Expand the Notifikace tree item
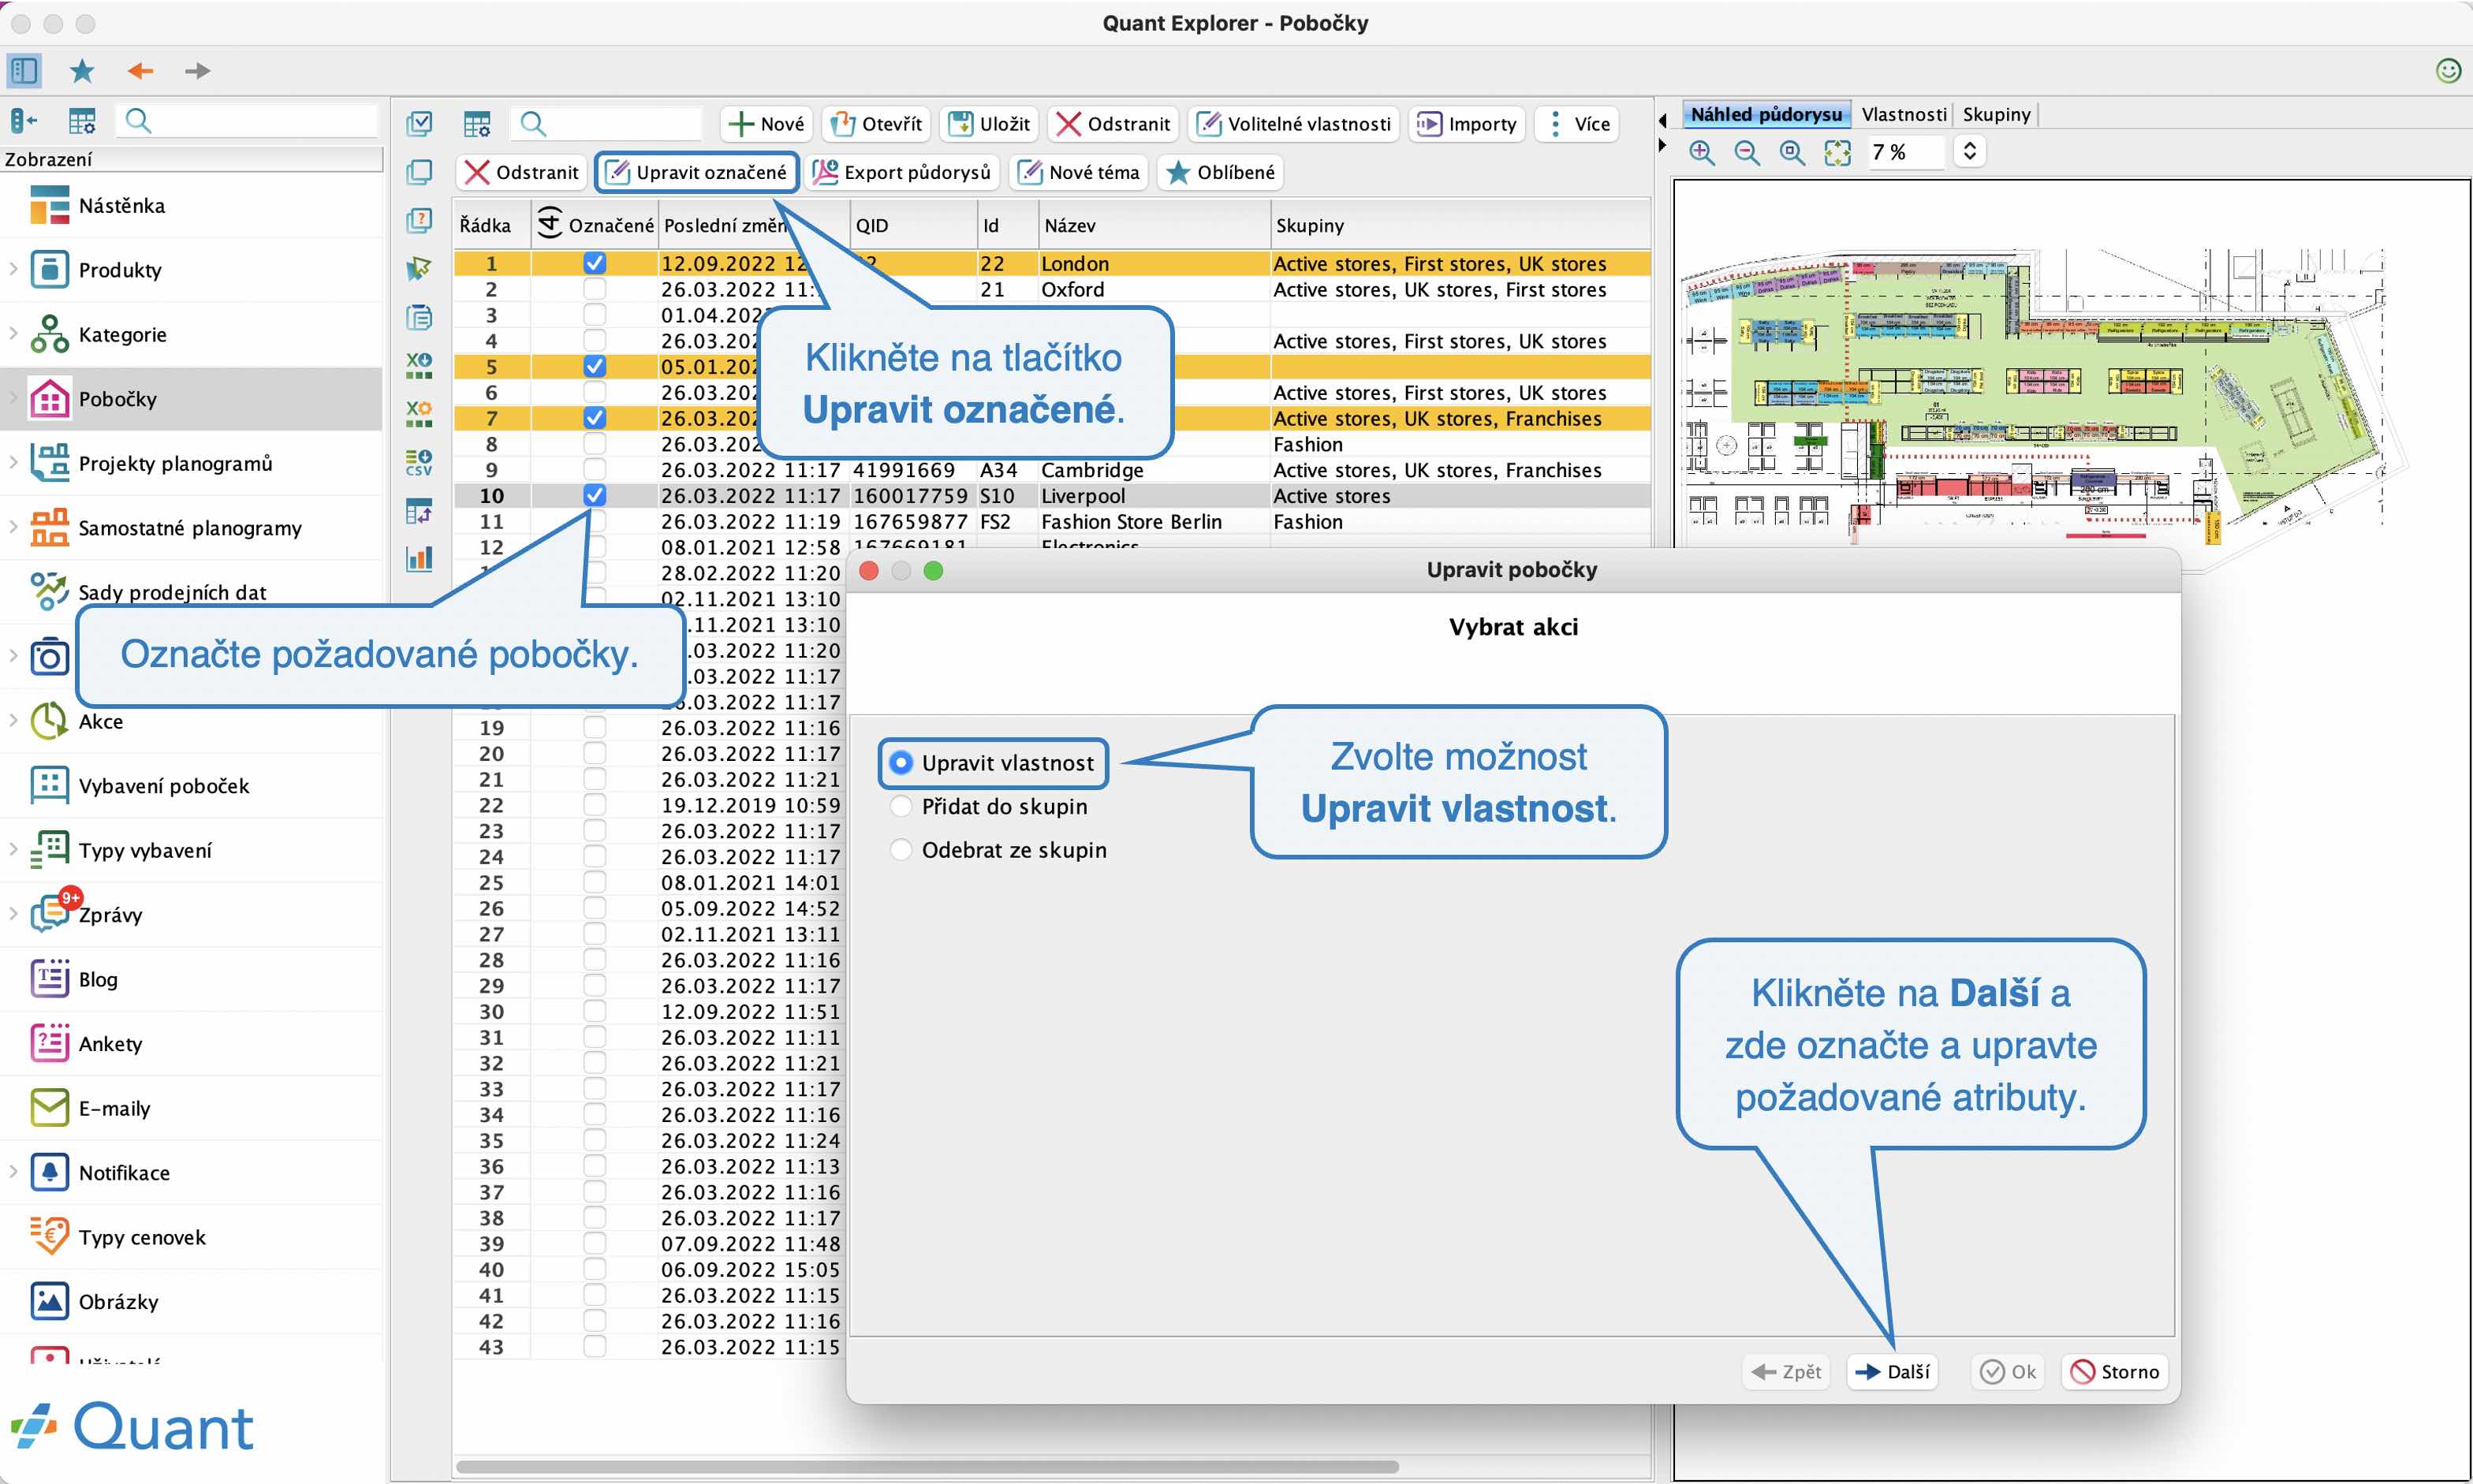 click(x=13, y=1172)
